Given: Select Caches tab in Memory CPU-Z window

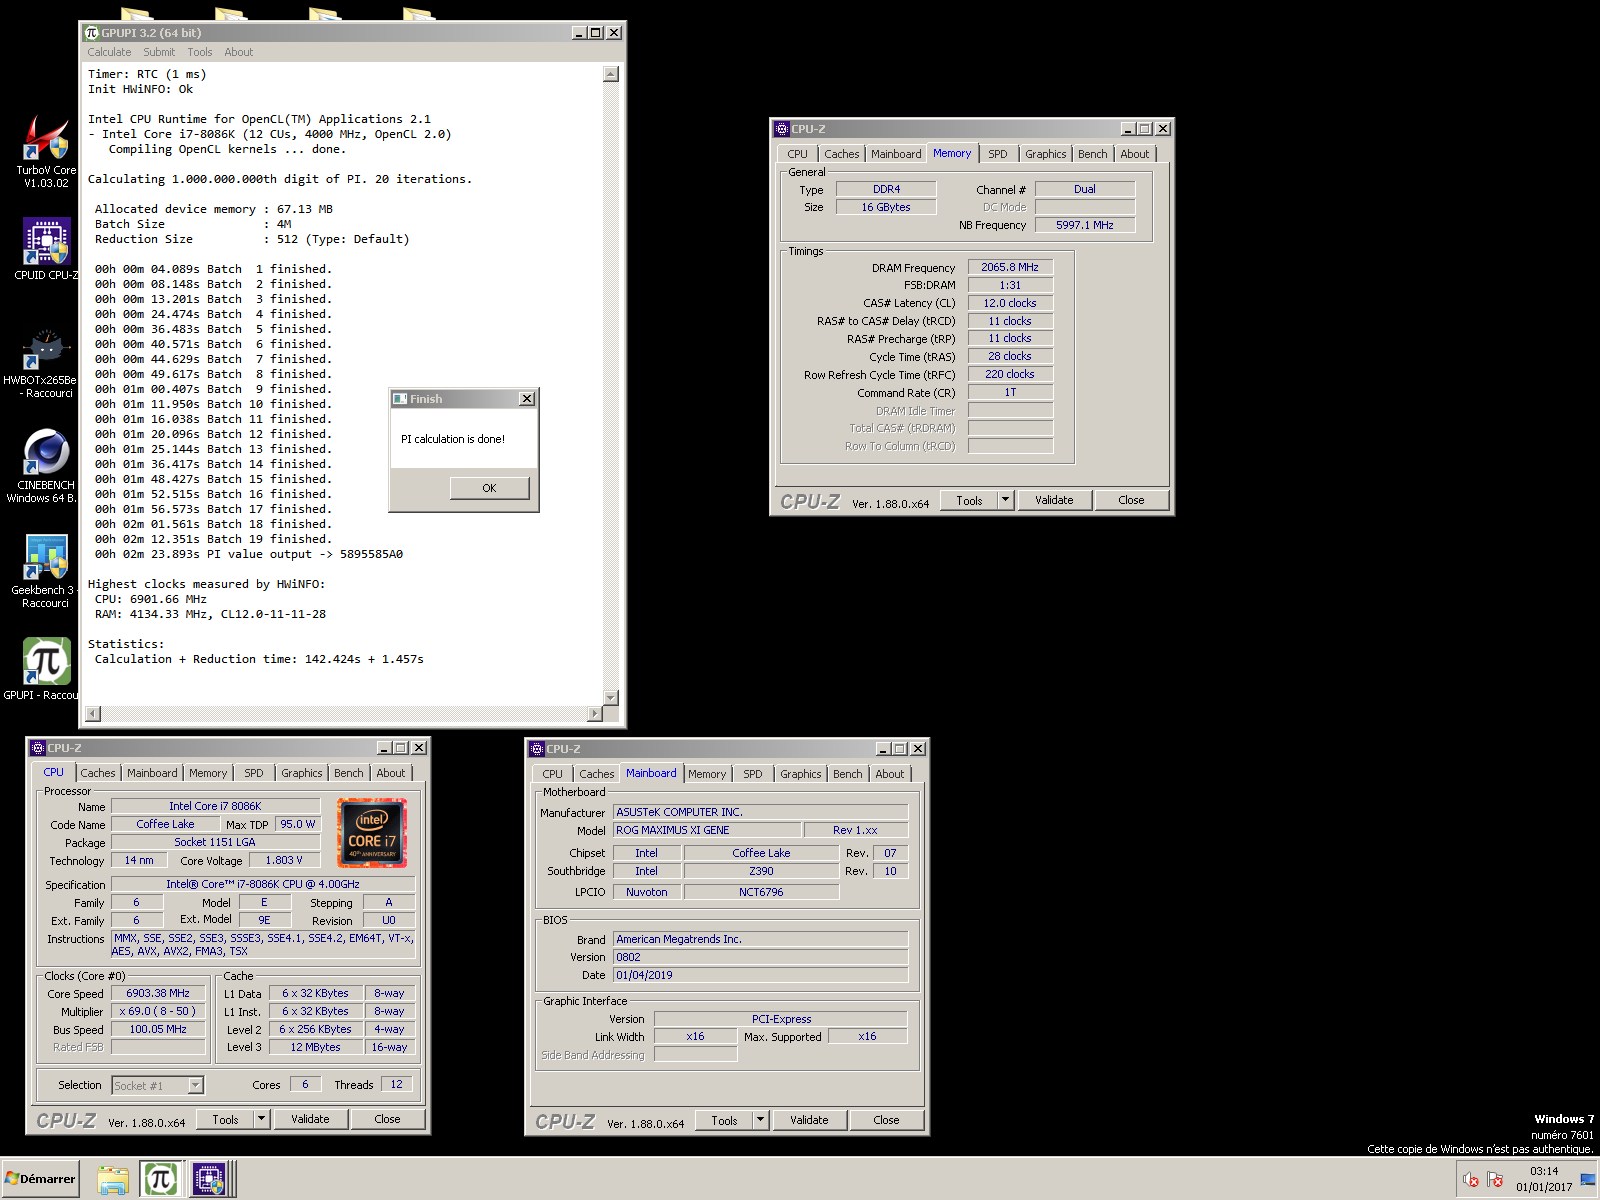Looking at the screenshot, I should click(x=841, y=154).
